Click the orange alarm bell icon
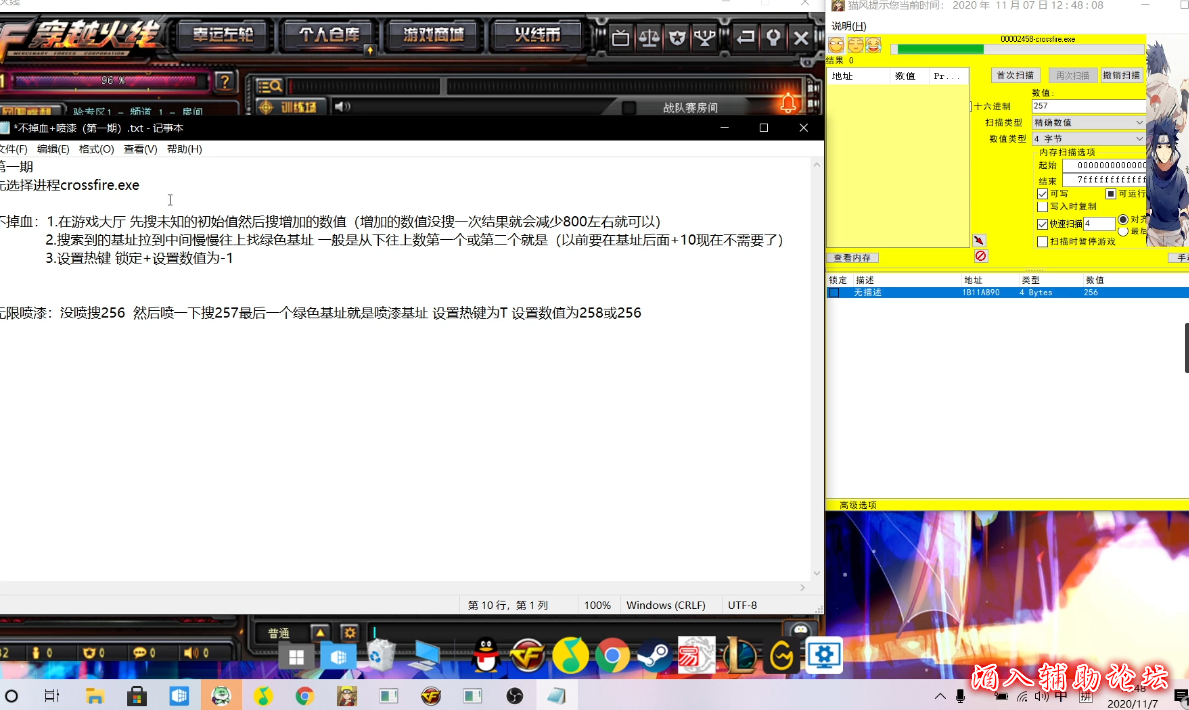 pos(789,104)
